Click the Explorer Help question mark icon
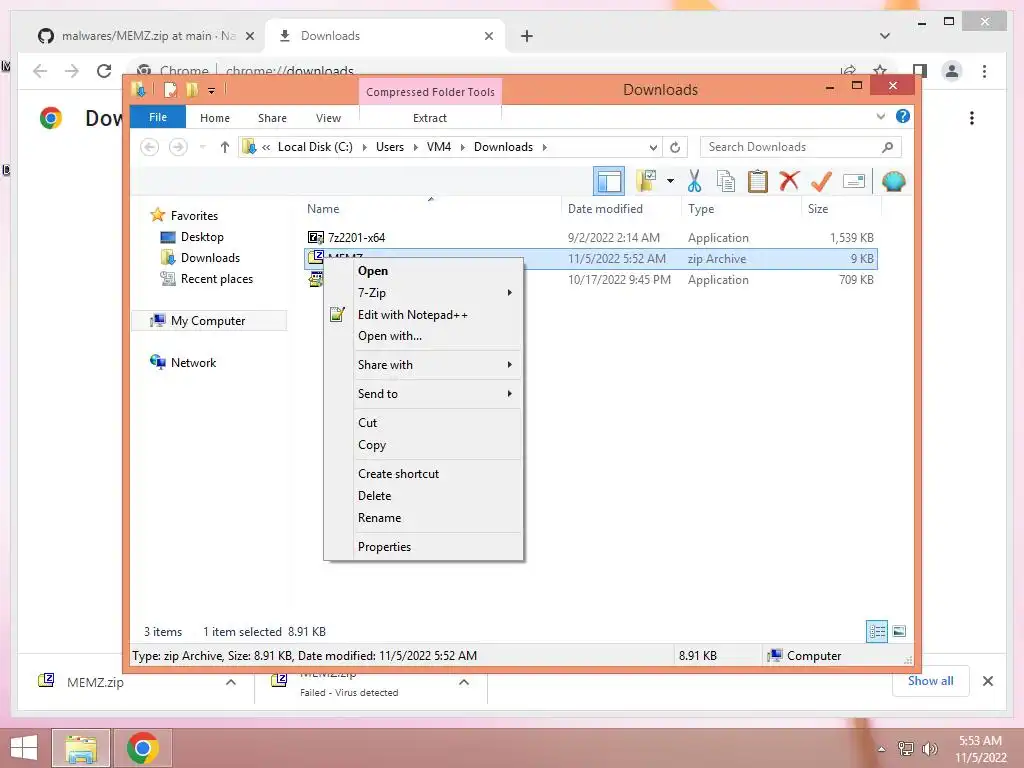This screenshot has width=1024, height=768. pos(903,116)
